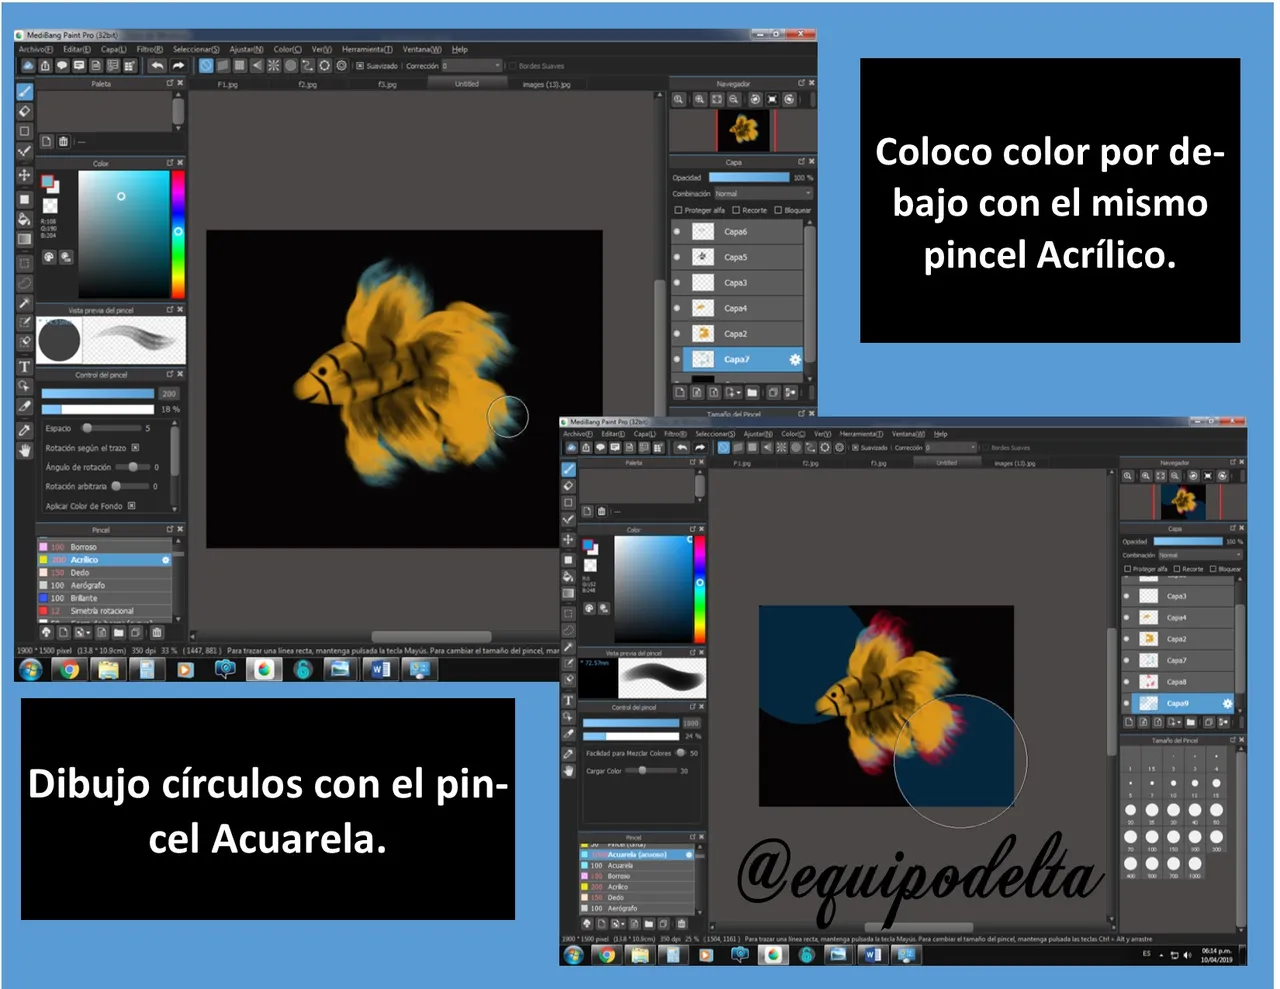Open the Archivo menu in upper-left window
The width and height of the screenshot is (1280, 989).
point(35,49)
